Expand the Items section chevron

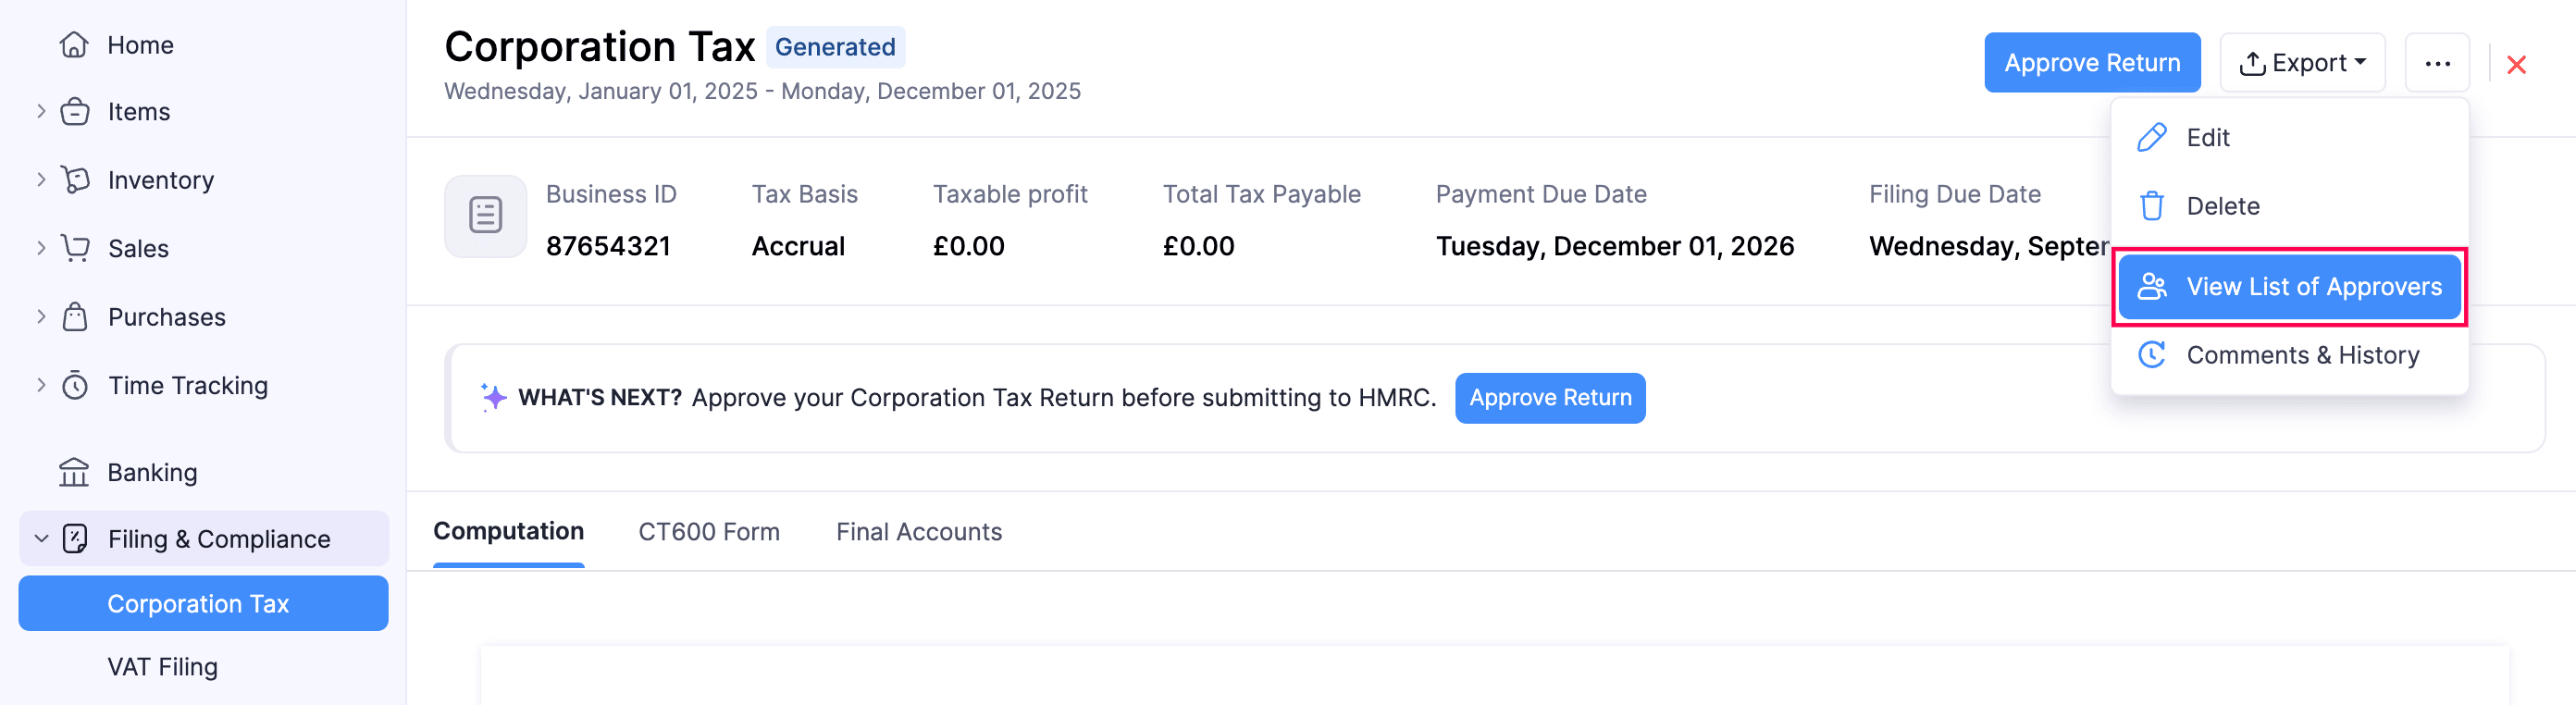(41, 111)
